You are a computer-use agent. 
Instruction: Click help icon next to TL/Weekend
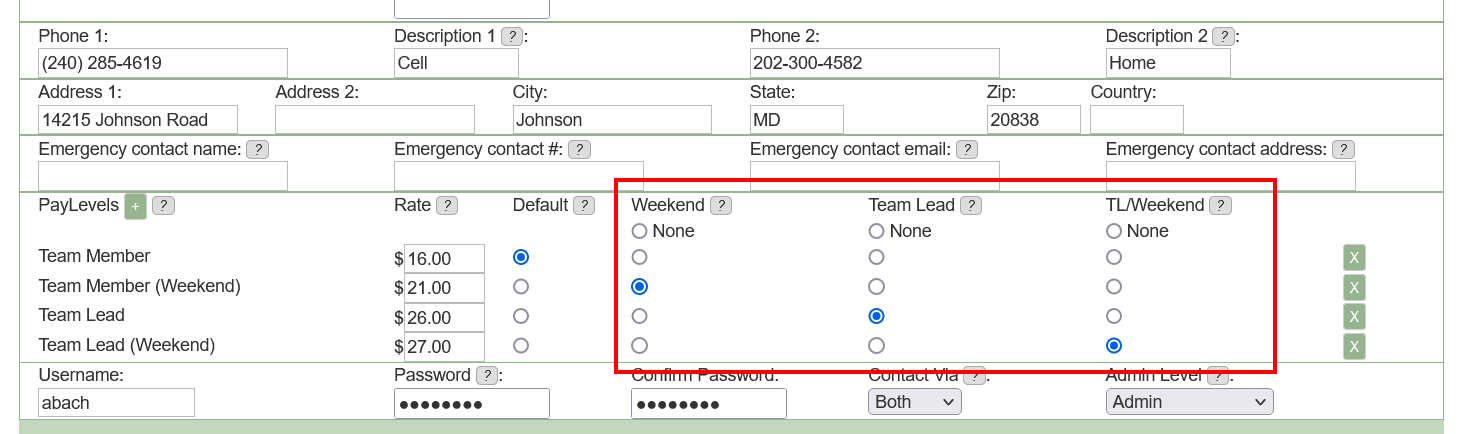pyautogui.click(x=1220, y=205)
